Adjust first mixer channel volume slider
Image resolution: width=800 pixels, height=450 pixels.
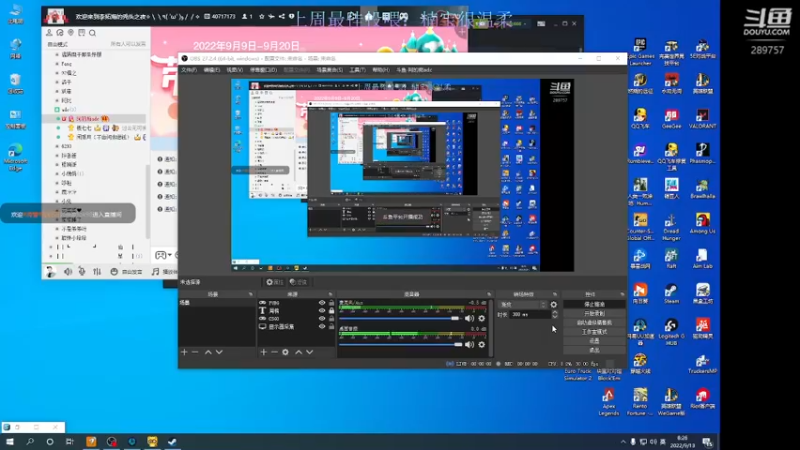pyautogui.click(x=401, y=318)
